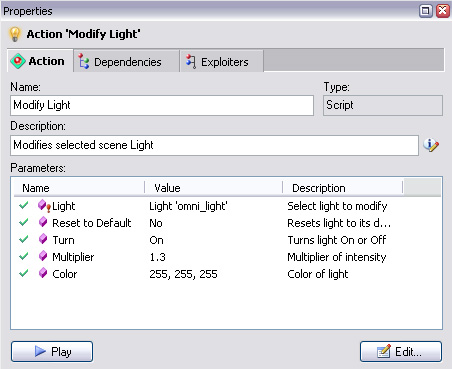Click the Edit... button

point(401,351)
